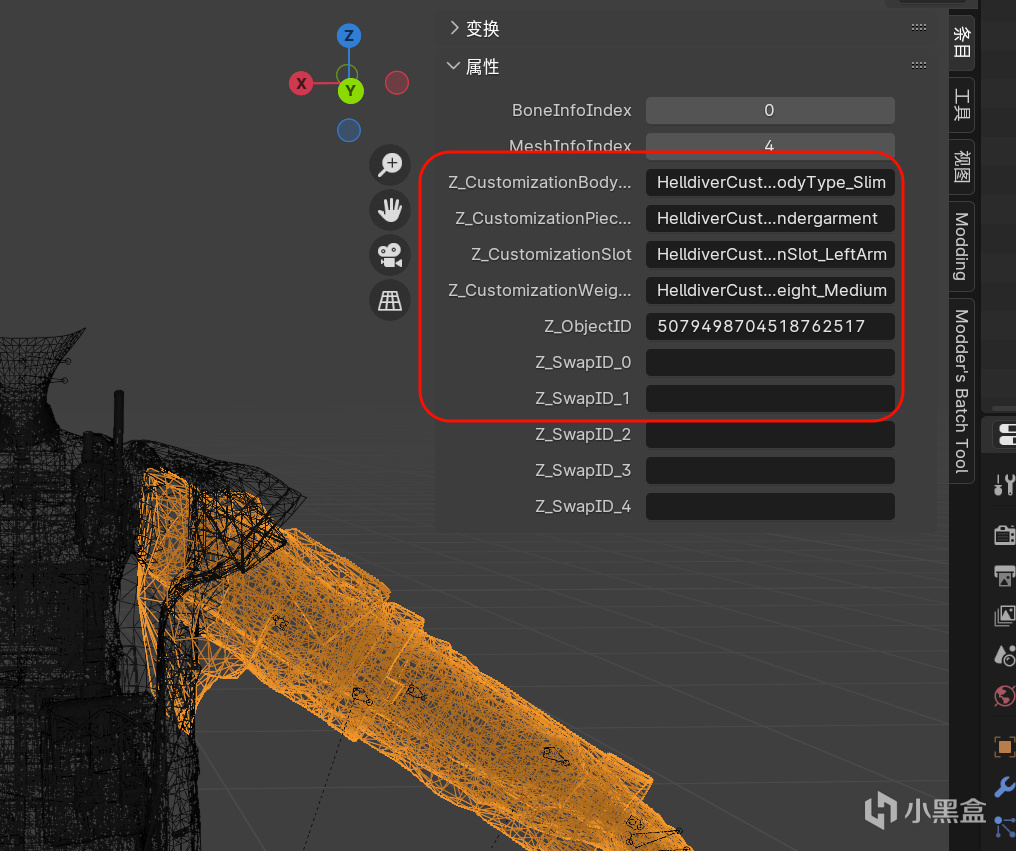The height and width of the screenshot is (851, 1016).
Task: Open the Output properties printer icon
Action: [x=1004, y=576]
